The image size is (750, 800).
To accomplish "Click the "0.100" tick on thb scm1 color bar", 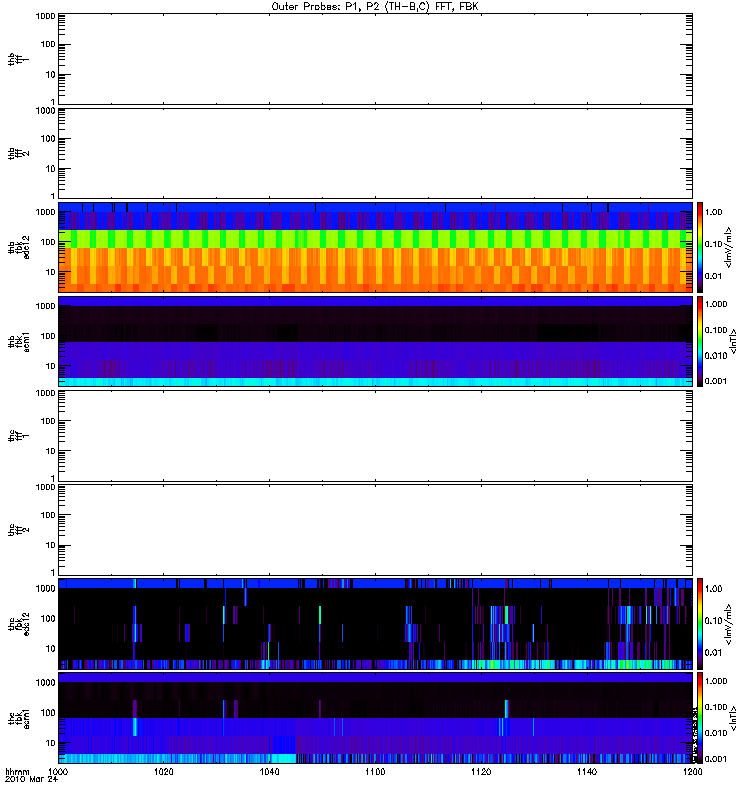I will [x=716, y=330].
